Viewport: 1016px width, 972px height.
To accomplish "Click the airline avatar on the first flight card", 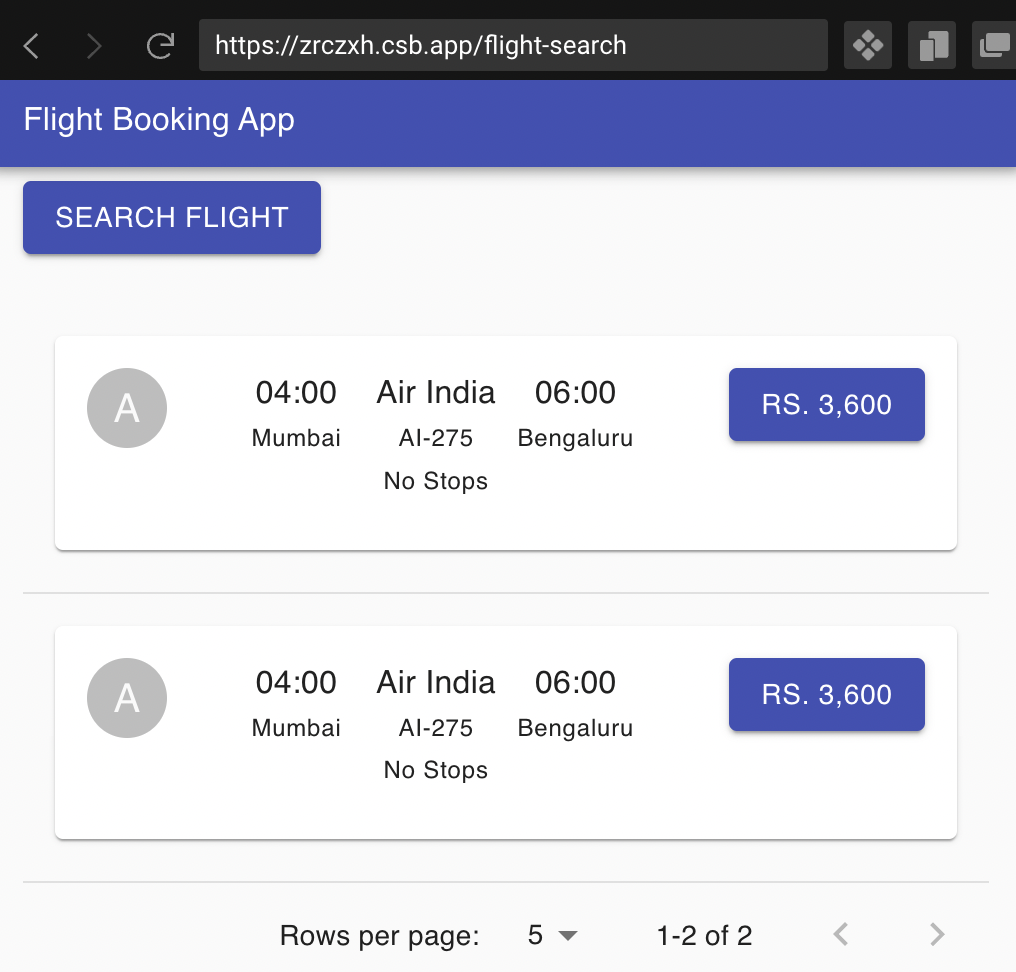I will pyautogui.click(x=127, y=408).
